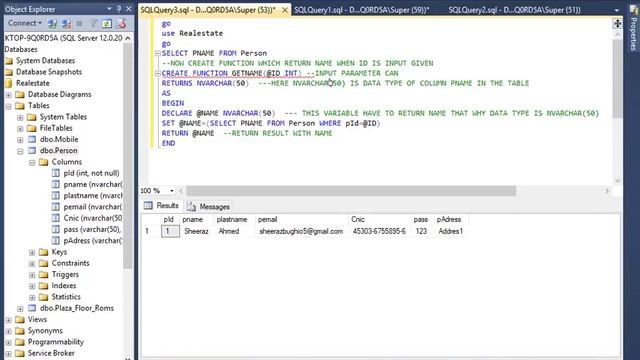The width and height of the screenshot is (640, 360).
Task: Open the active documents list dropdown
Action: point(617,10)
